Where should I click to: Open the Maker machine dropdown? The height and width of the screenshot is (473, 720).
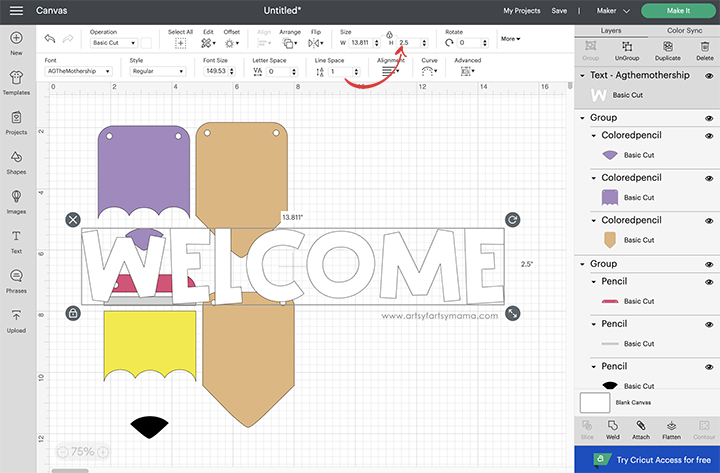[x=613, y=11]
